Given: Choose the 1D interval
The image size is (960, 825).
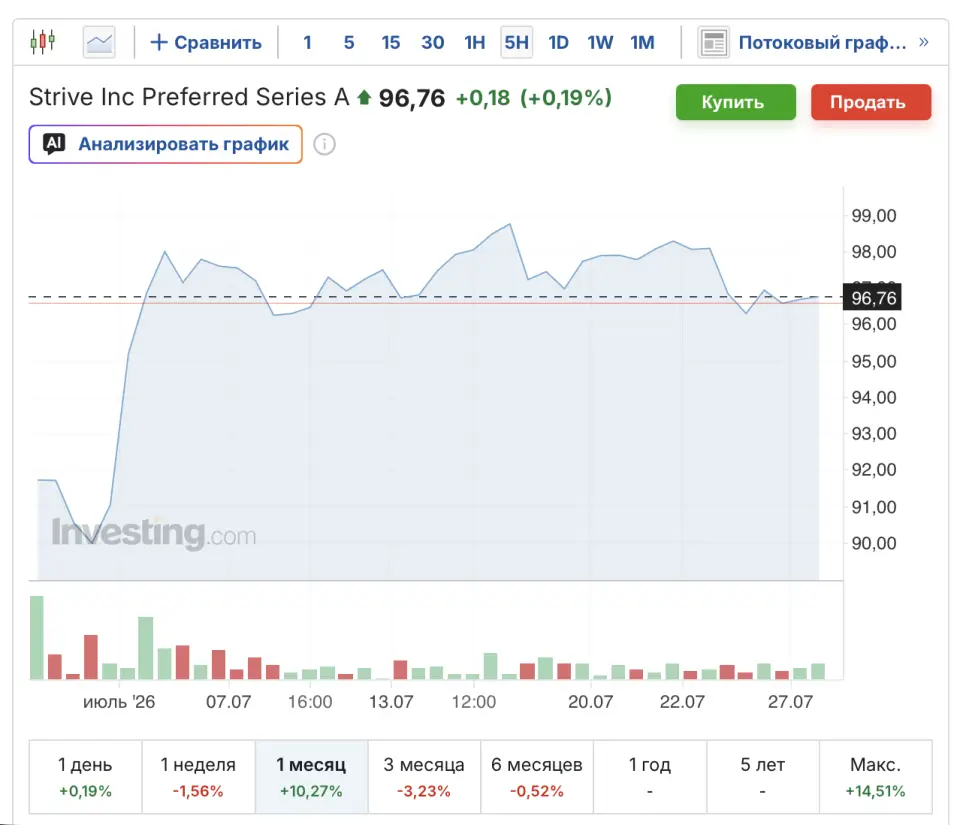Looking at the screenshot, I should [558, 42].
